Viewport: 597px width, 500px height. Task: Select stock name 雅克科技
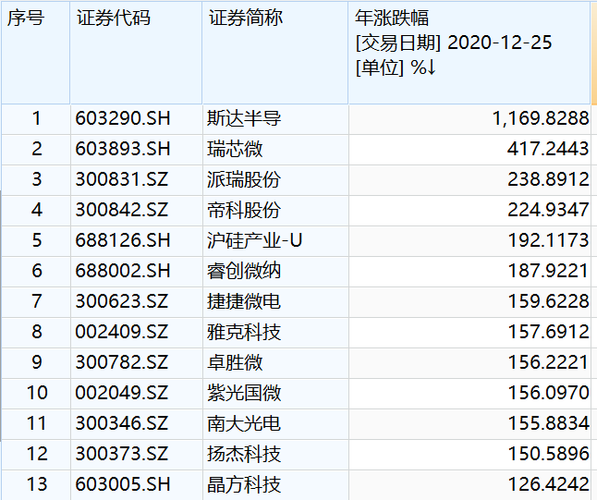point(244,332)
